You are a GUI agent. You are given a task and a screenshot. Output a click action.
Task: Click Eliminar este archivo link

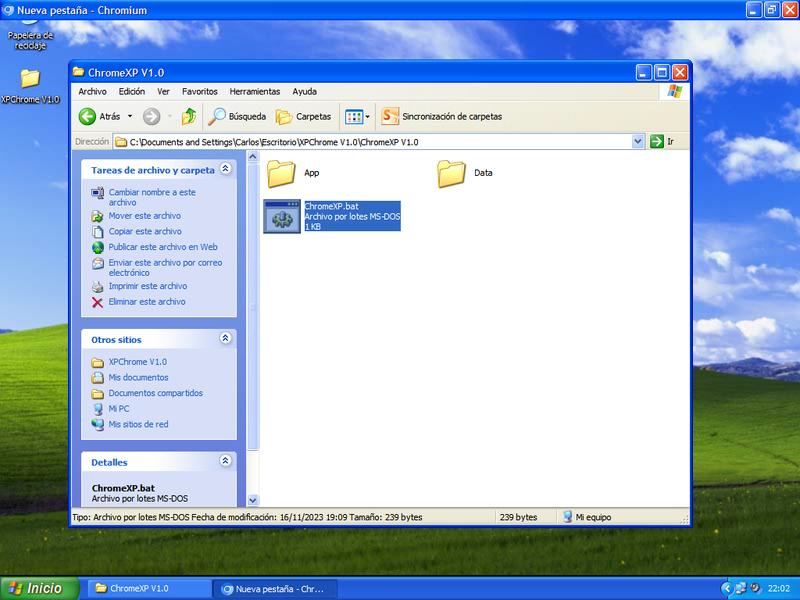[147, 302]
